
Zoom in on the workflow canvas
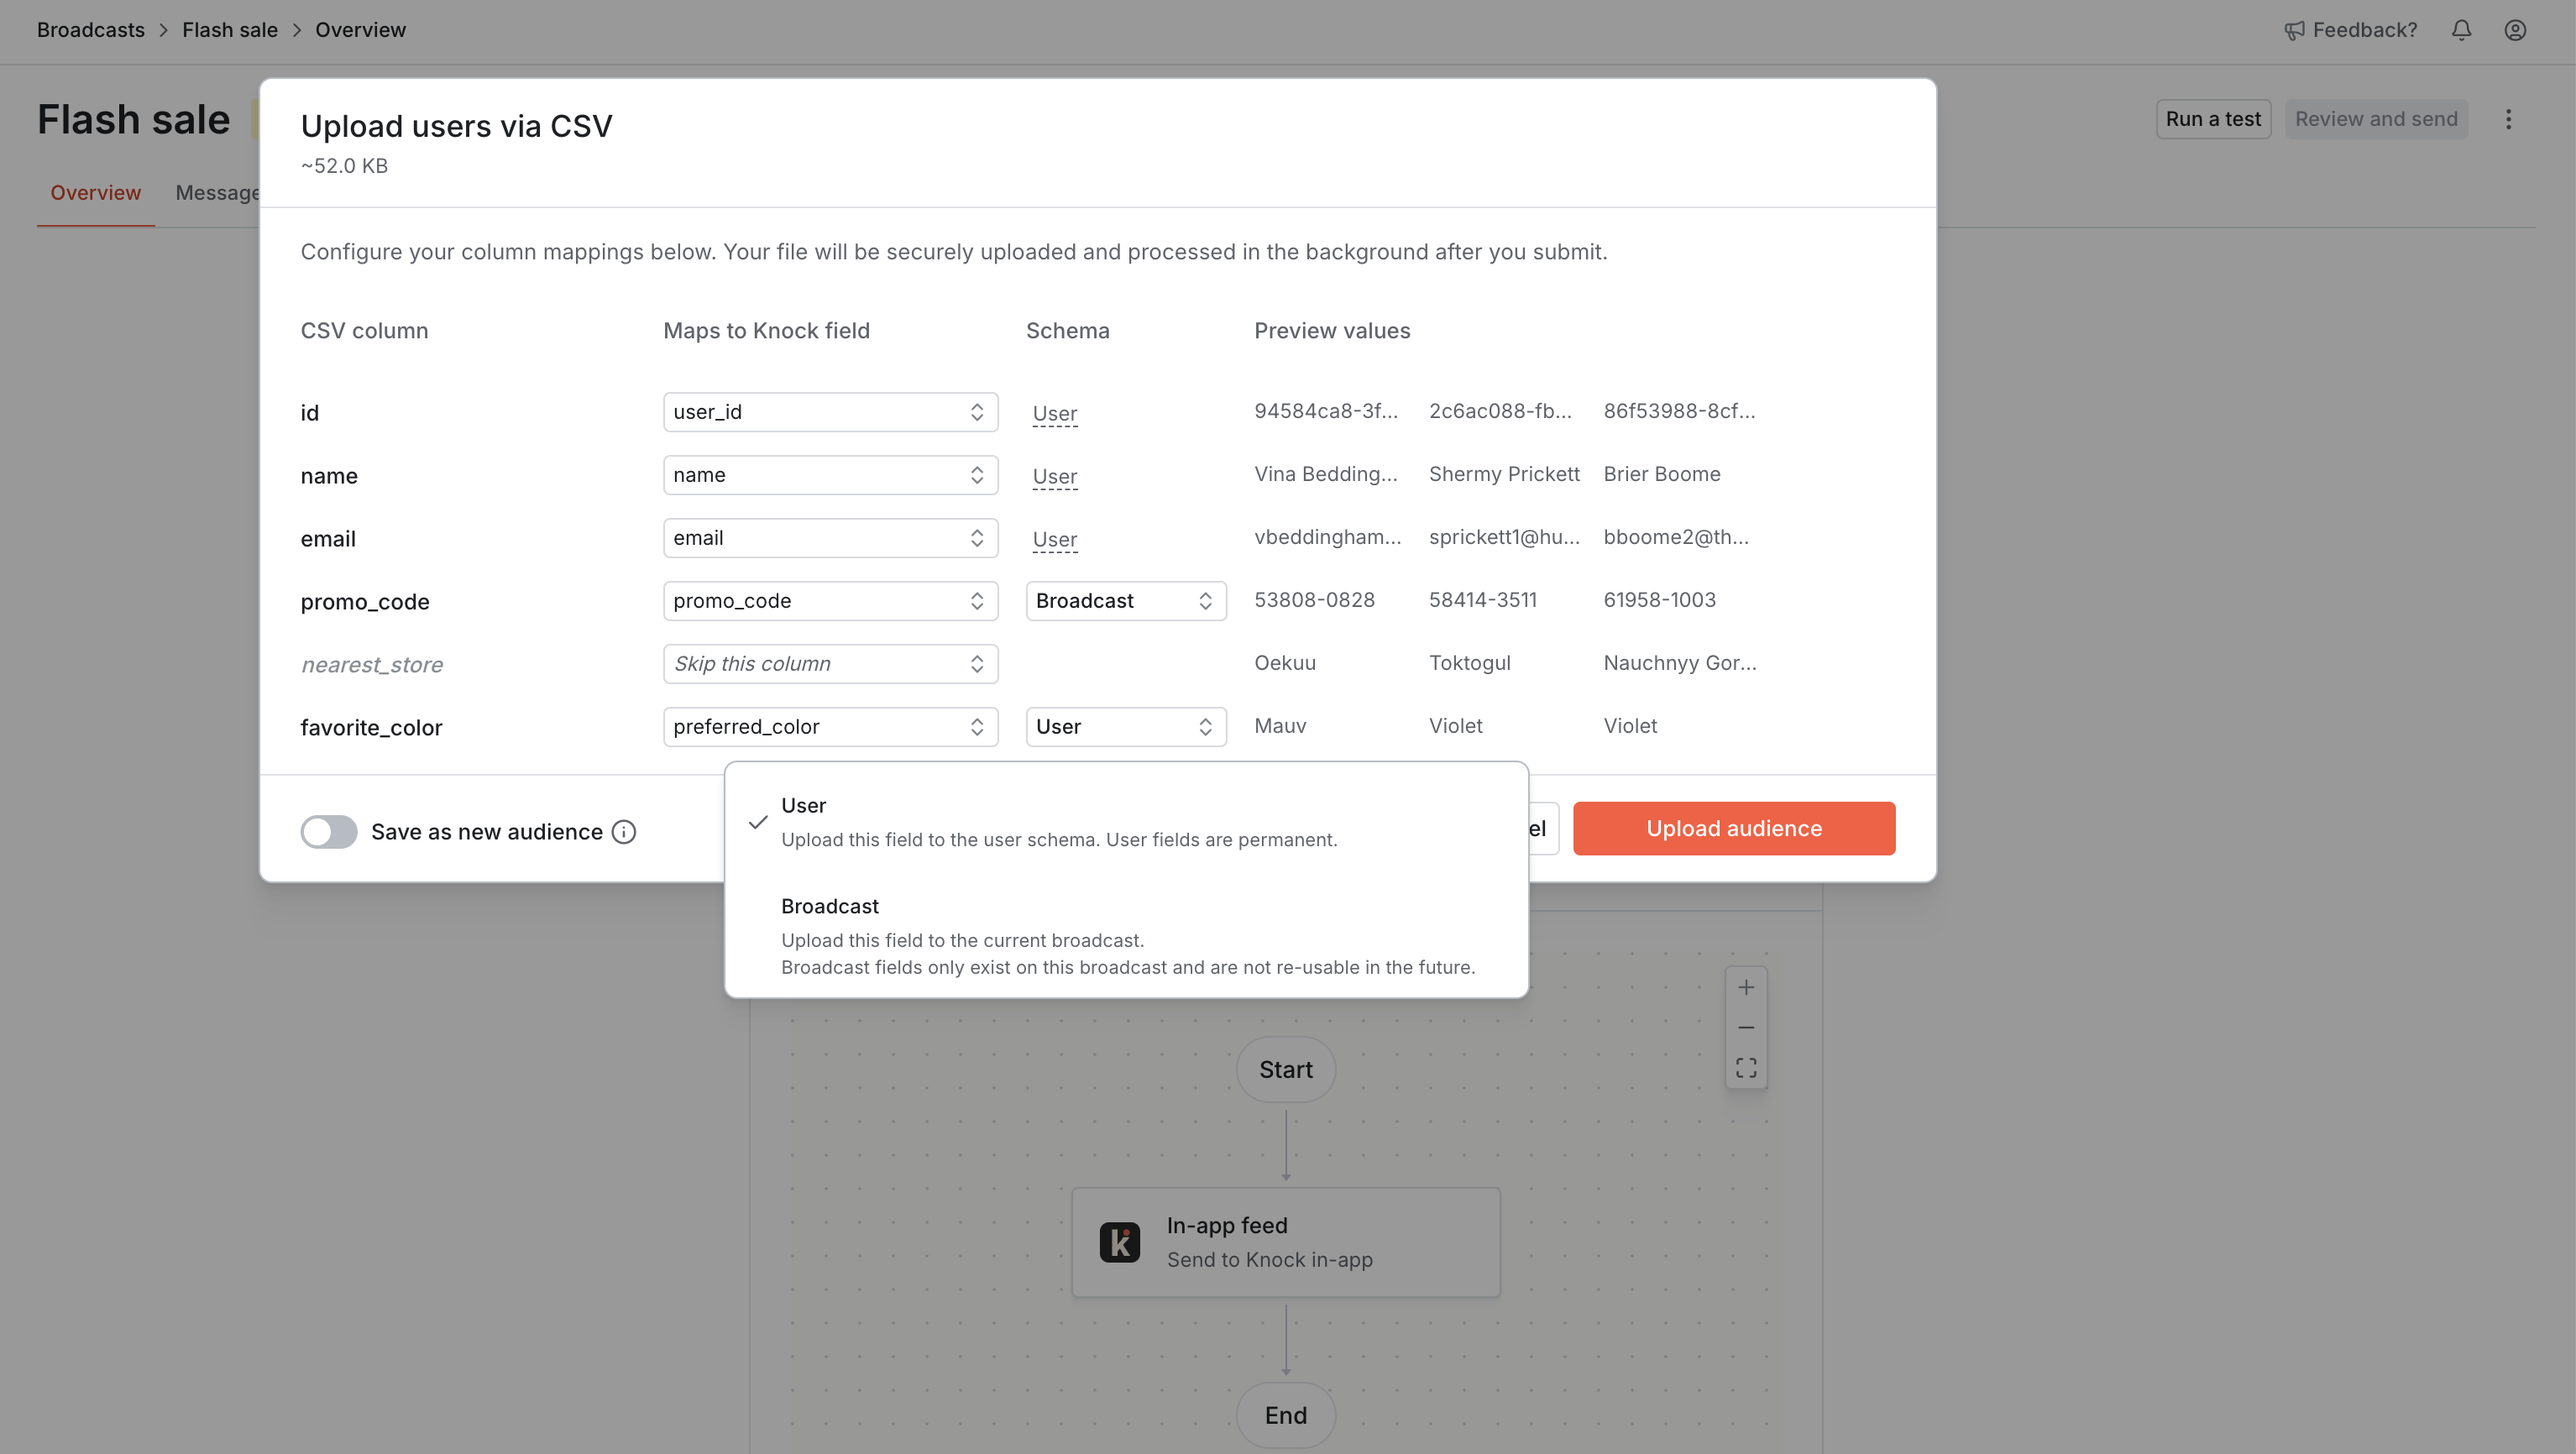click(x=1746, y=987)
